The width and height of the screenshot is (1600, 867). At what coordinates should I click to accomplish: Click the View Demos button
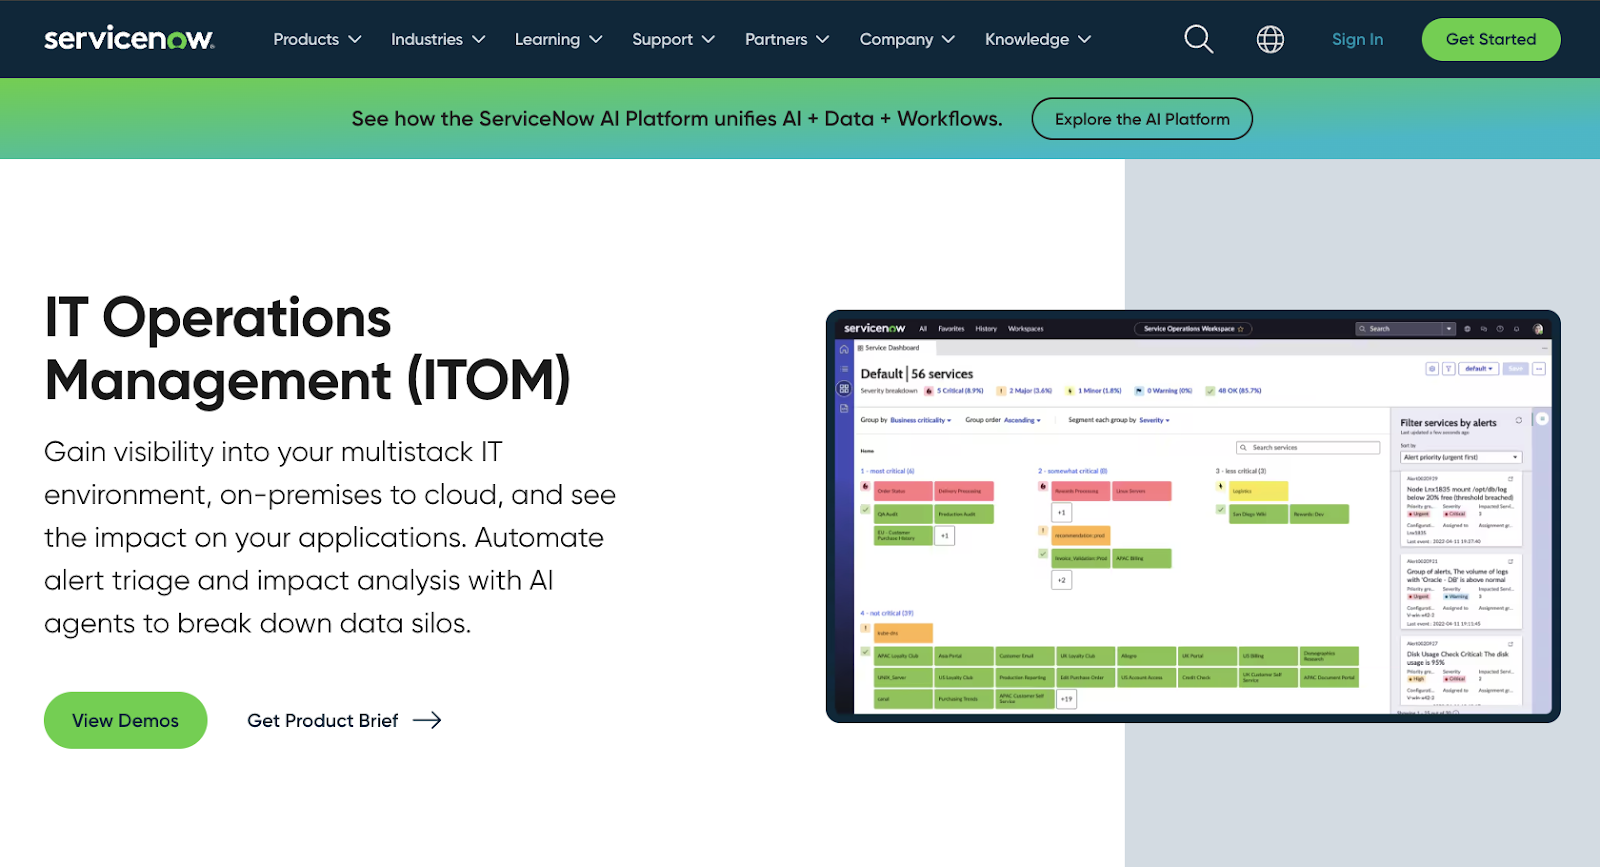click(125, 720)
